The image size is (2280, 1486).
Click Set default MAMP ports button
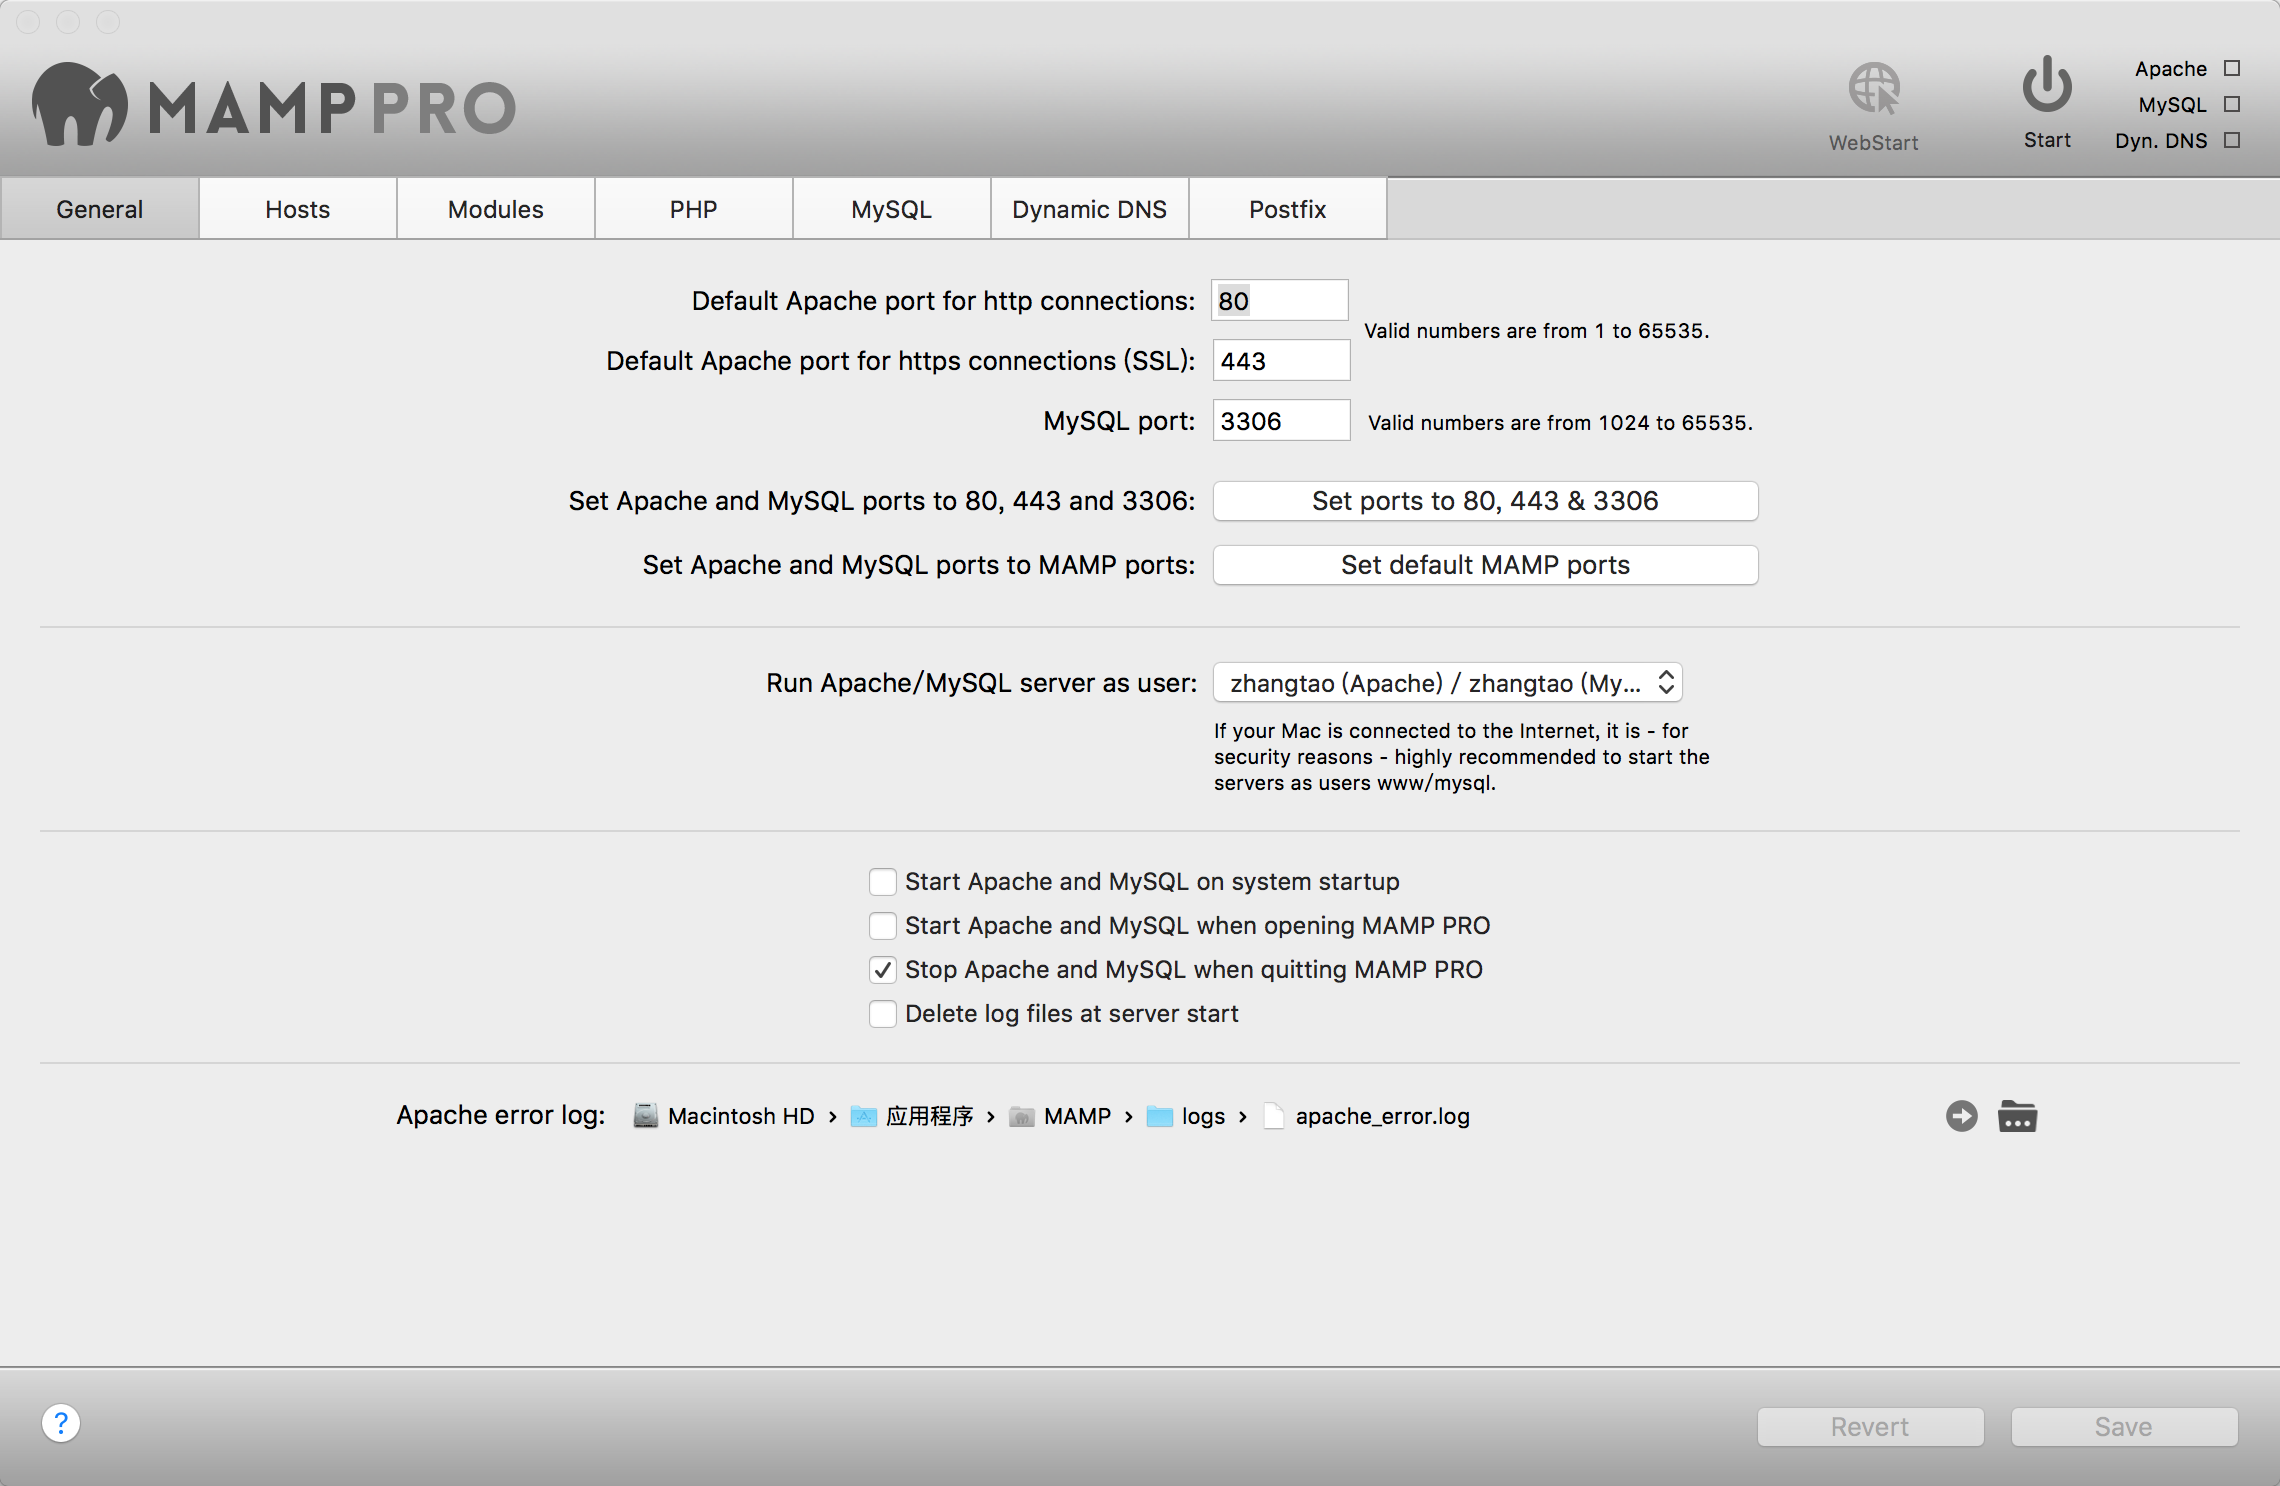click(x=1485, y=565)
